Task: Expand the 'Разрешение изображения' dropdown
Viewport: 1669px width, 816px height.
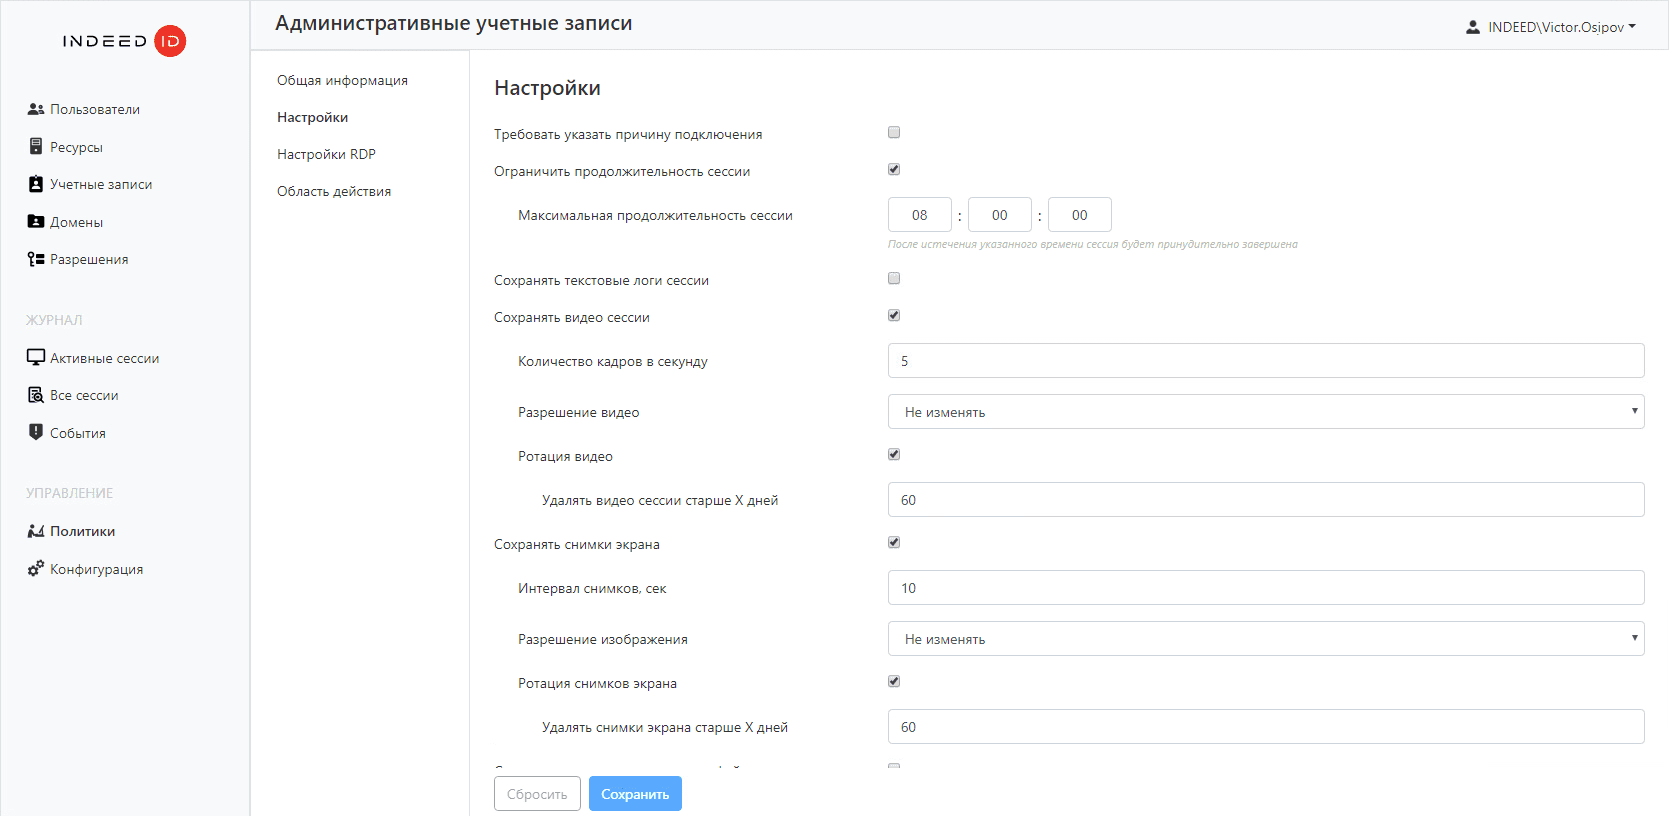Action: (x=1265, y=639)
